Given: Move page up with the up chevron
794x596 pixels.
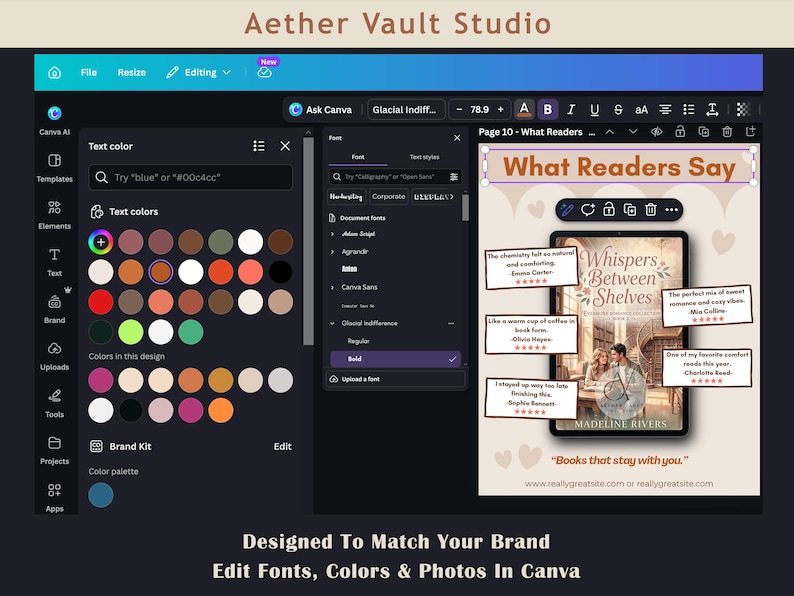Looking at the screenshot, I should pyautogui.click(x=610, y=132).
